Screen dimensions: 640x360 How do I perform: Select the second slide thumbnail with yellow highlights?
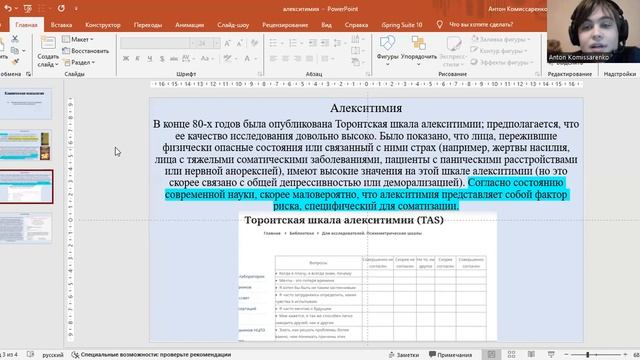(x=25, y=145)
